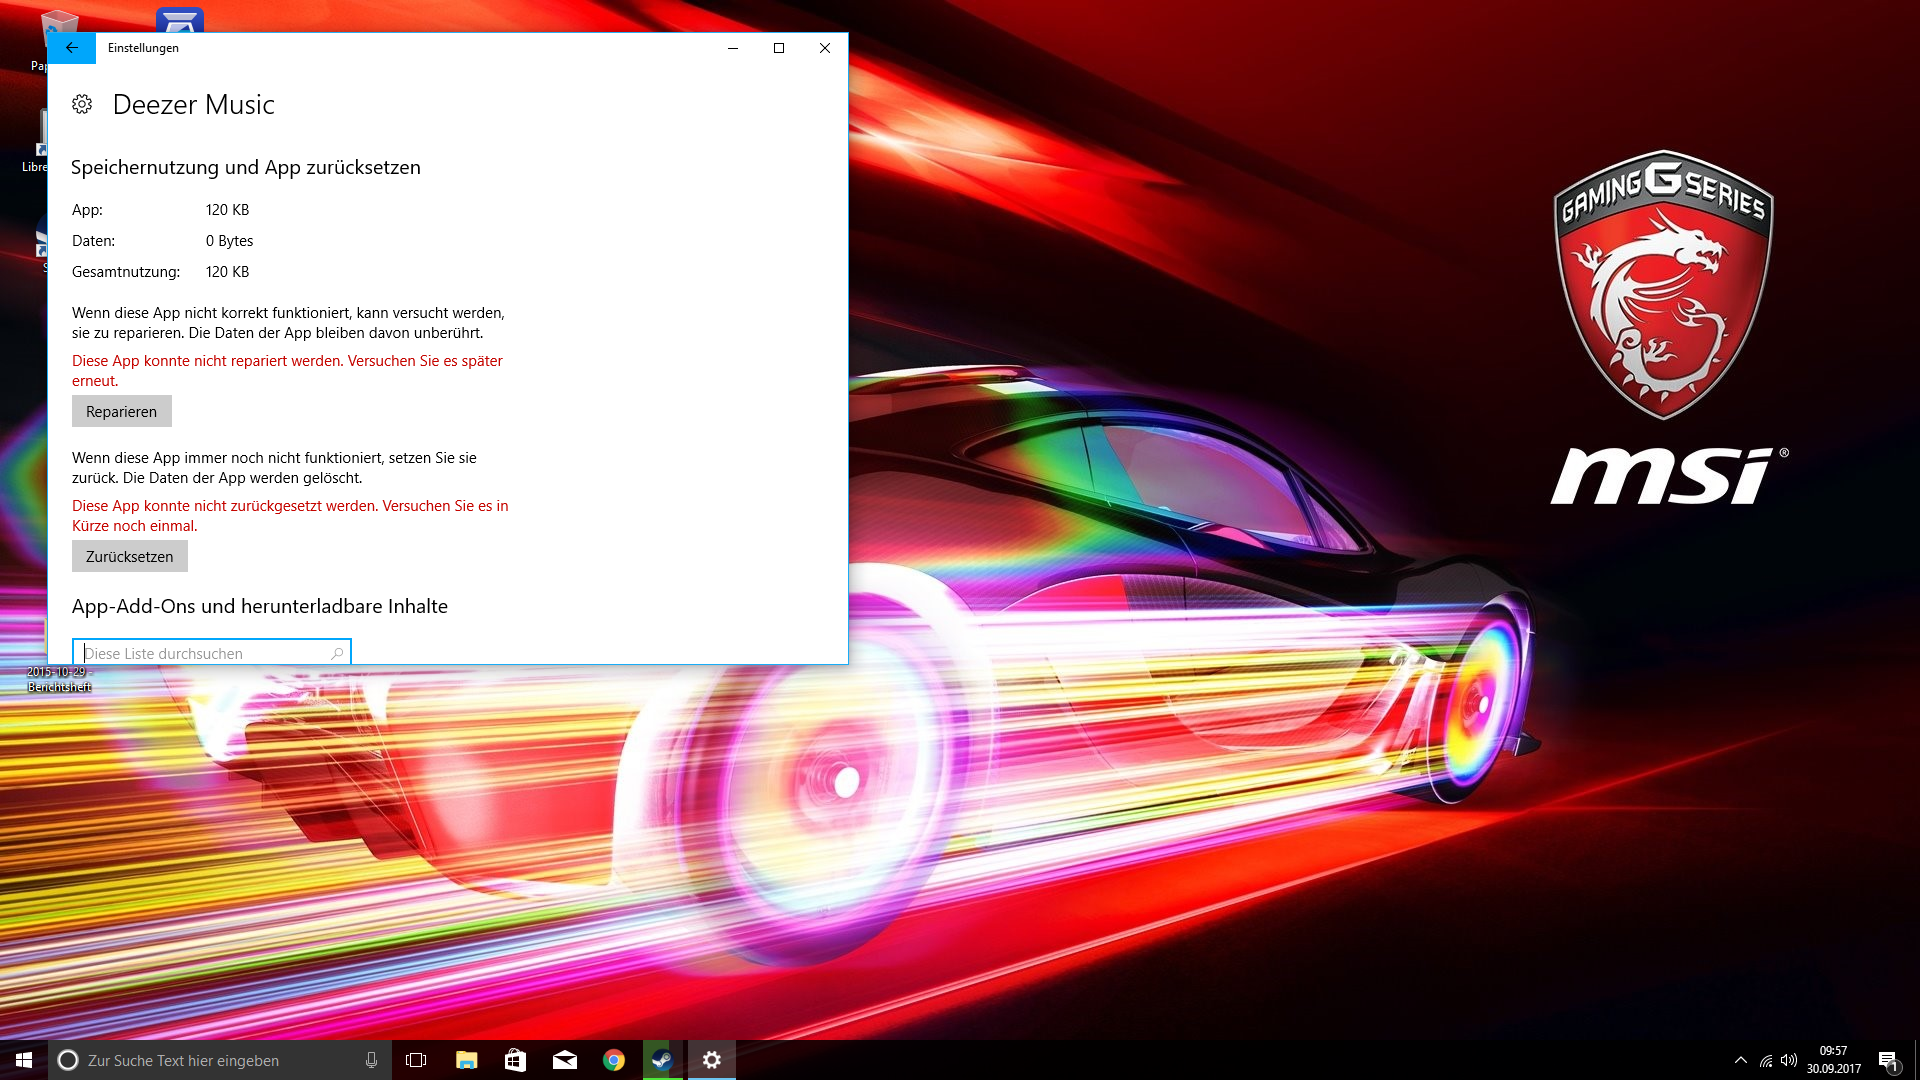1920x1080 pixels.
Task: Open Task View from the taskbar
Action: (x=416, y=1060)
